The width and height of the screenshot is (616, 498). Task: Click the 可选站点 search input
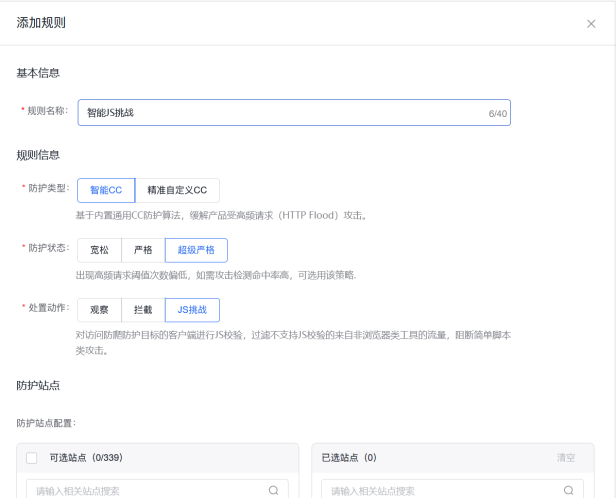157,490
